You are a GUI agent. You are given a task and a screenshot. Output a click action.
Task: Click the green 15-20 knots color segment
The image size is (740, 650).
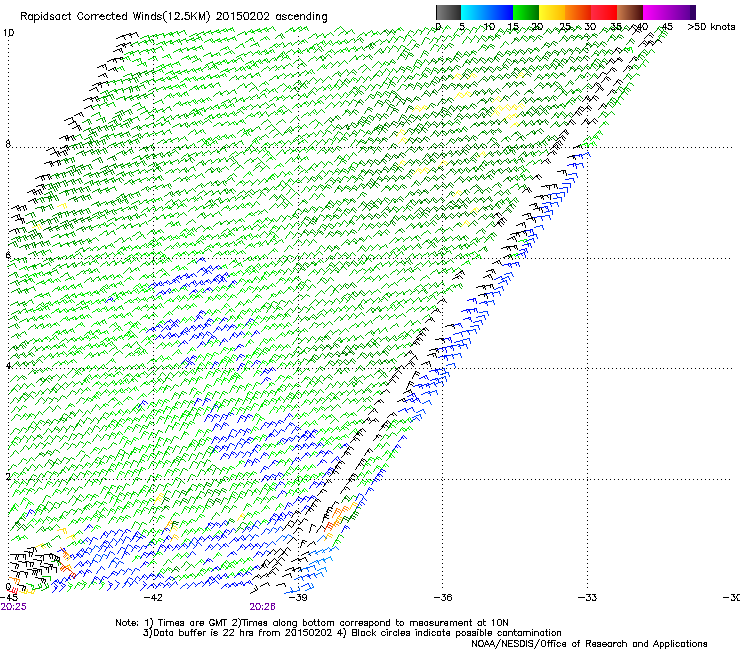point(526,12)
